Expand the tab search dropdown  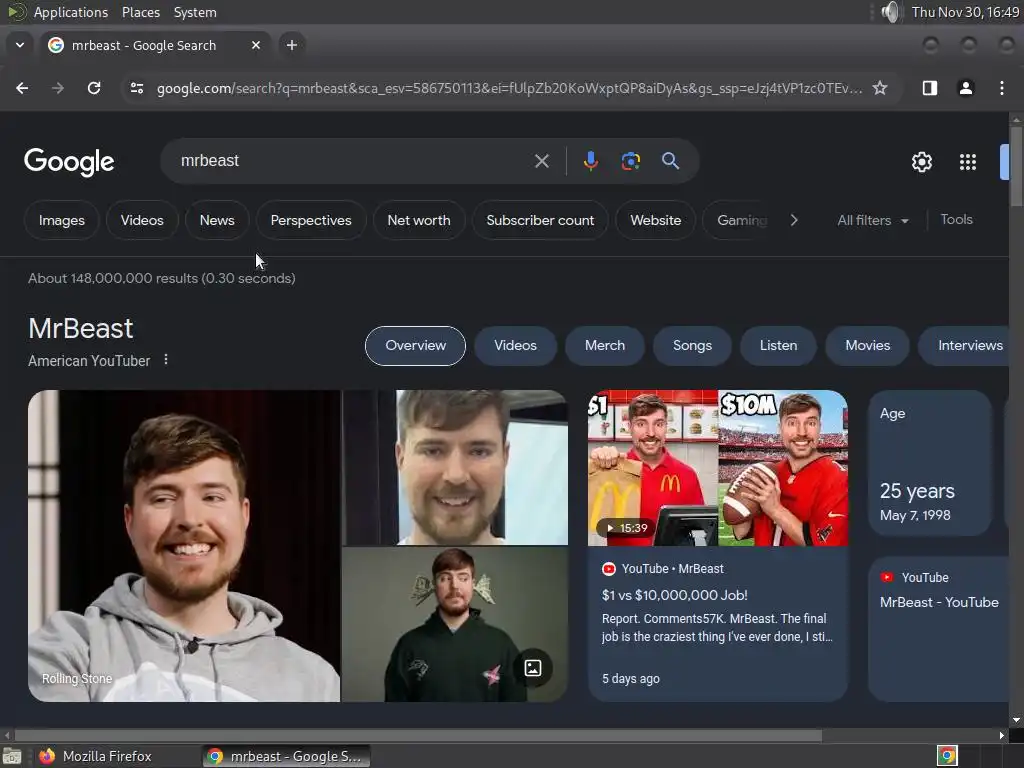(x=20, y=45)
